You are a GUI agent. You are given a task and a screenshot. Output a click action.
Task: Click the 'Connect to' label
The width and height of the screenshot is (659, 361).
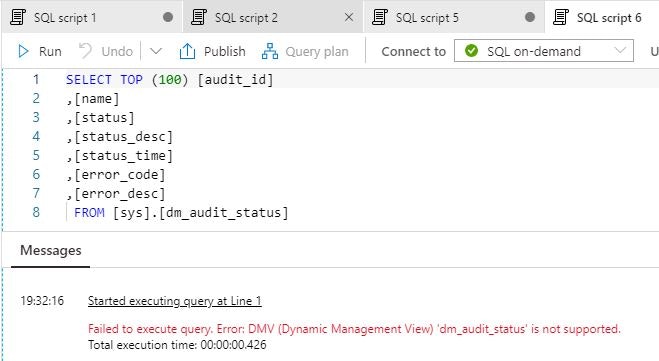414,51
